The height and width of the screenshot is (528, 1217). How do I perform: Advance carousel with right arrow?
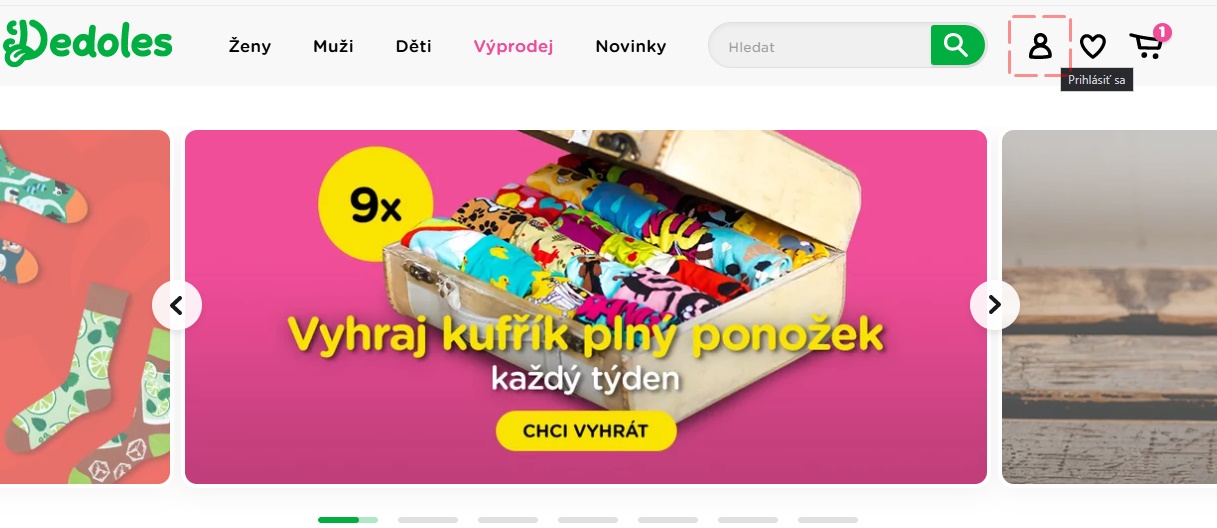point(995,305)
